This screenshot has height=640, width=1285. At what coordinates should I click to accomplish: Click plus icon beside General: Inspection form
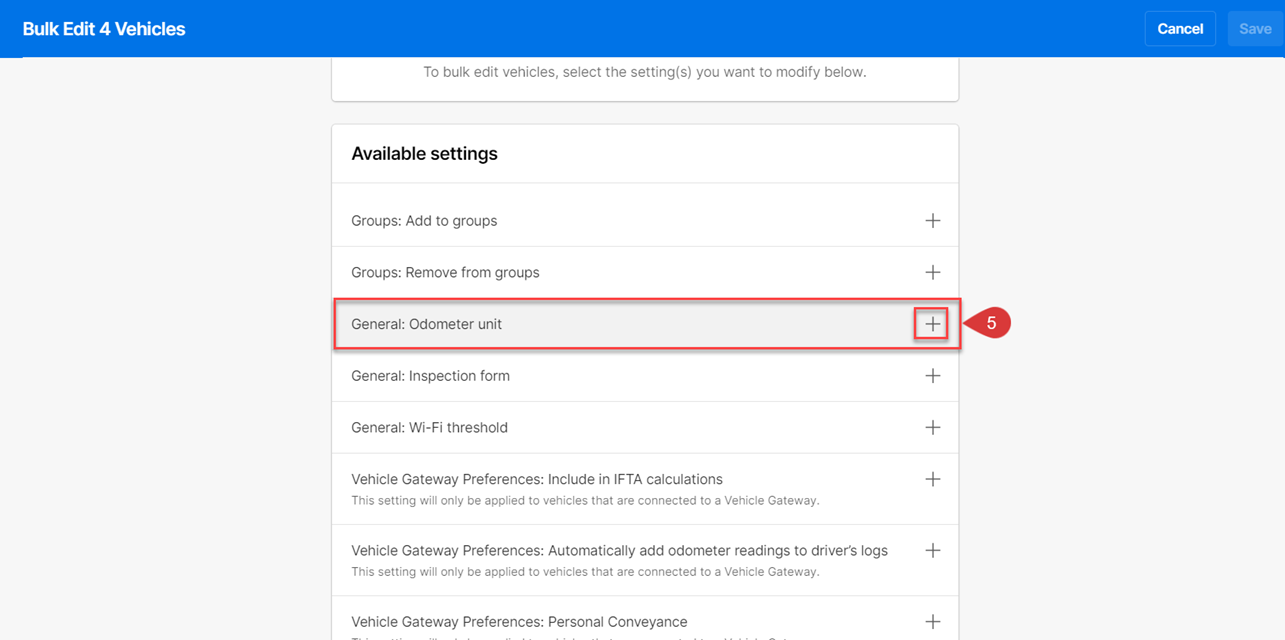[932, 376]
